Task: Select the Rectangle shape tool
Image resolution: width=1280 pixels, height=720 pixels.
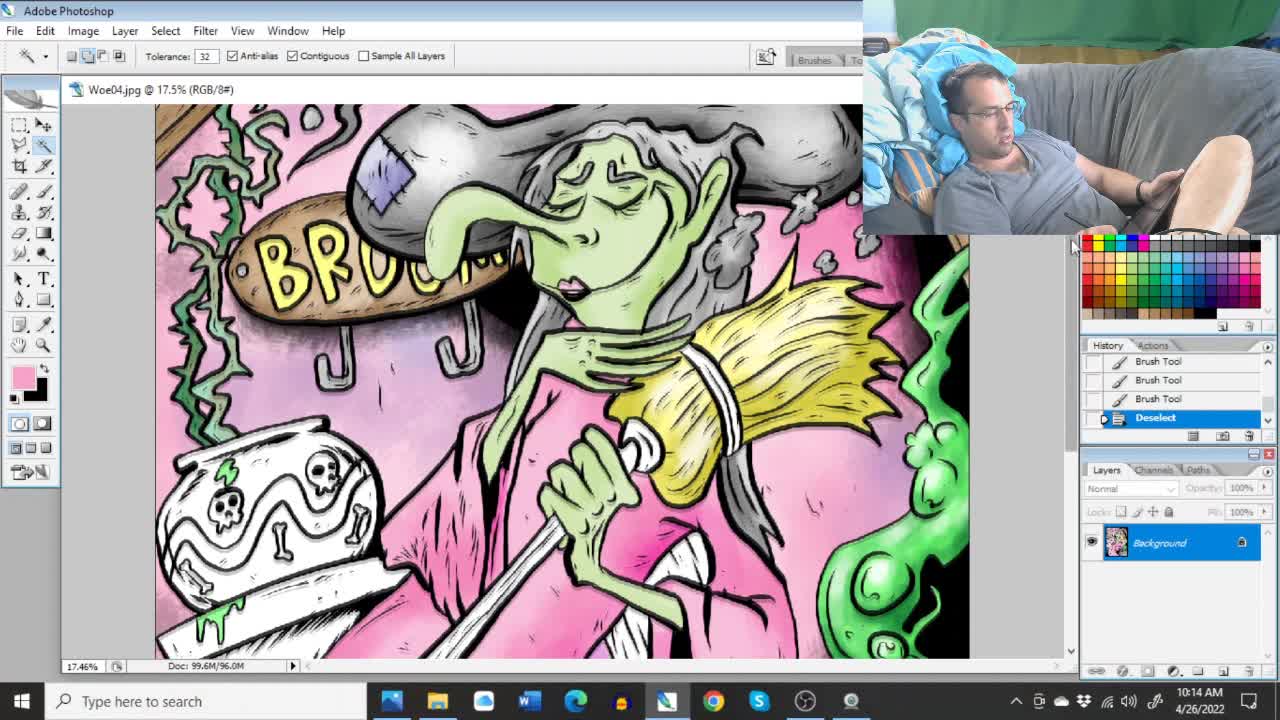Action: pyautogui.click(x=43, y=301)
